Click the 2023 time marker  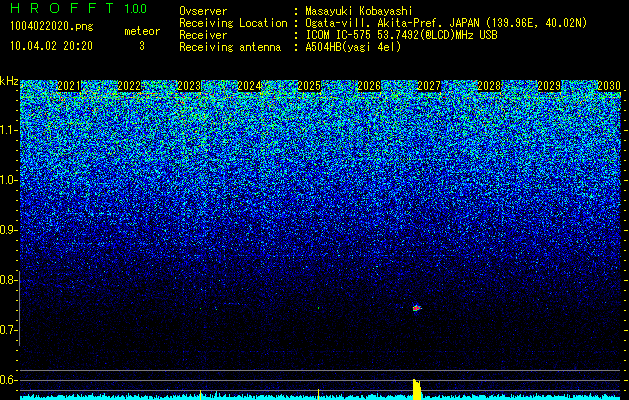pos(189,86)
